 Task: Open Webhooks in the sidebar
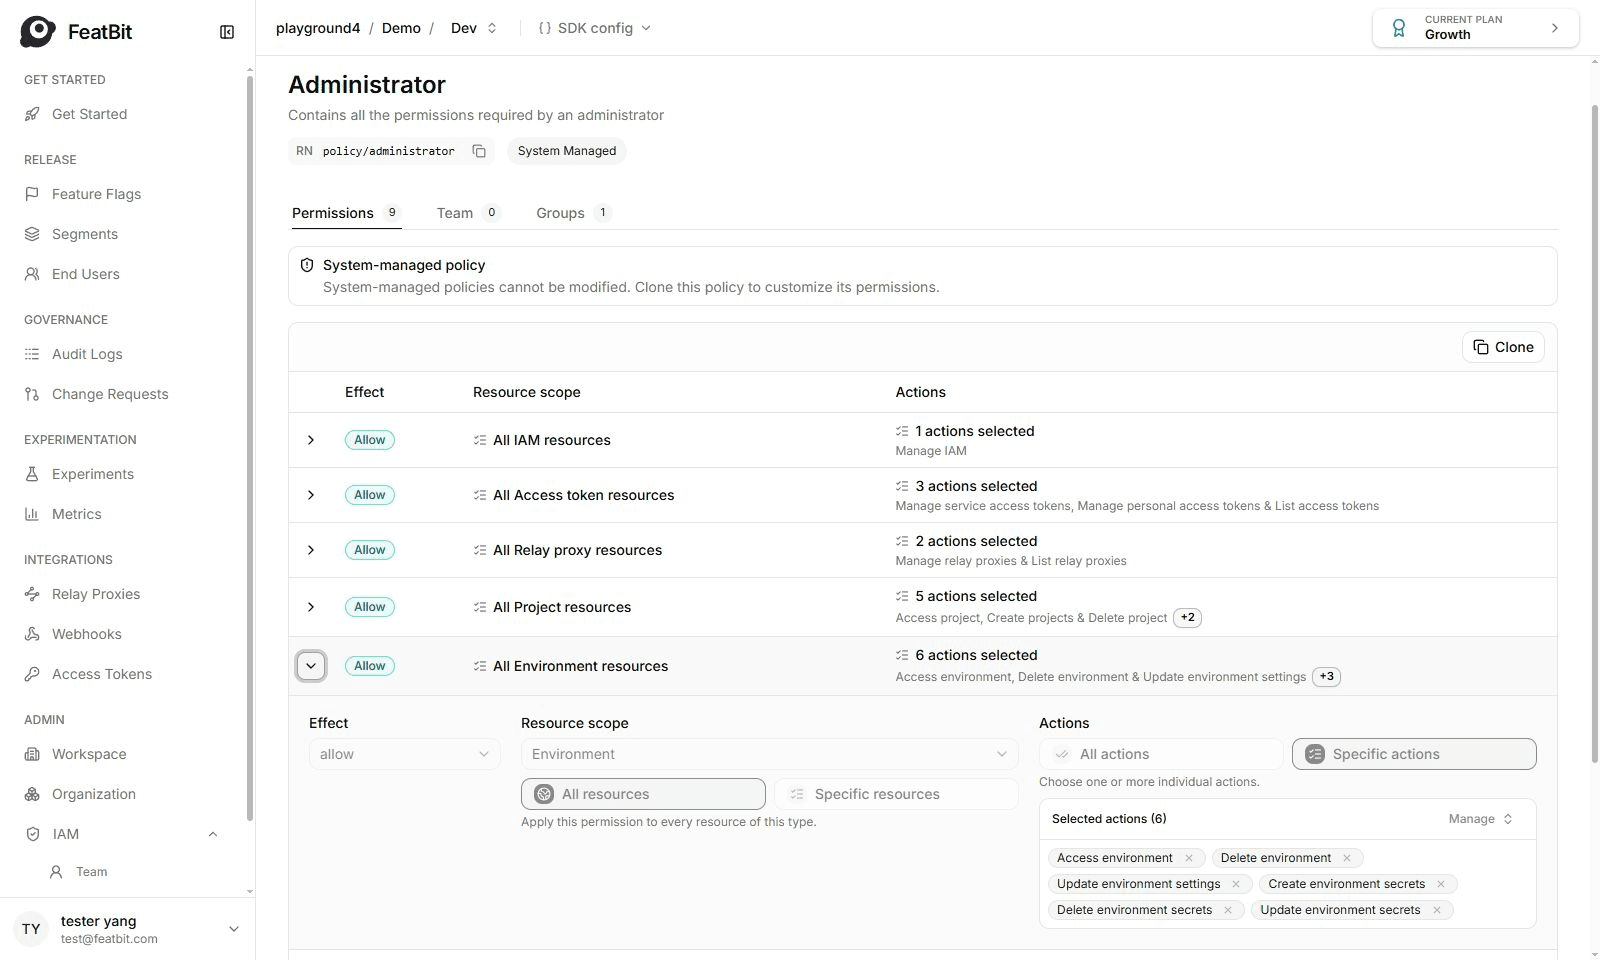pyautogui.click(x=87, y=634)
